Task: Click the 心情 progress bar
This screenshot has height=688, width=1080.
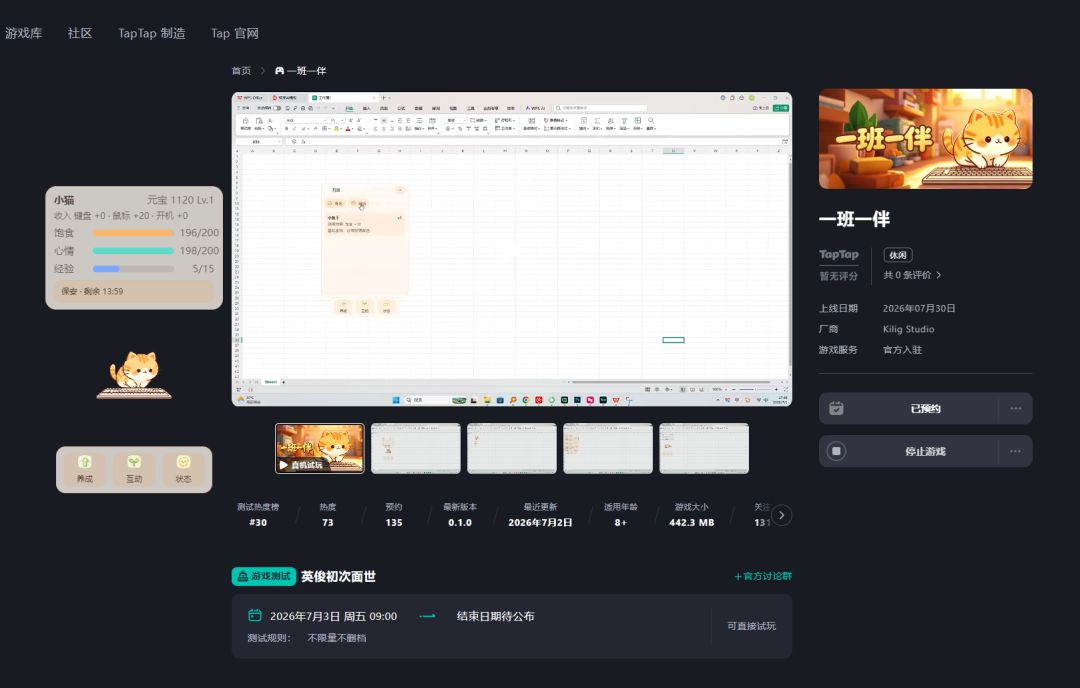Action: [x=133, y=251]
